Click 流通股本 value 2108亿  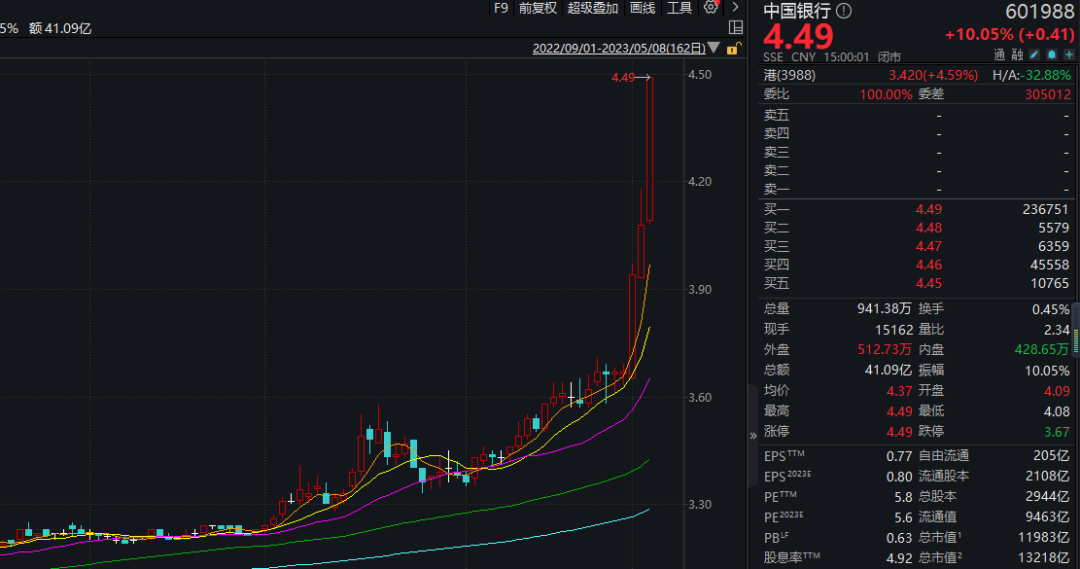coord(1047,476)
